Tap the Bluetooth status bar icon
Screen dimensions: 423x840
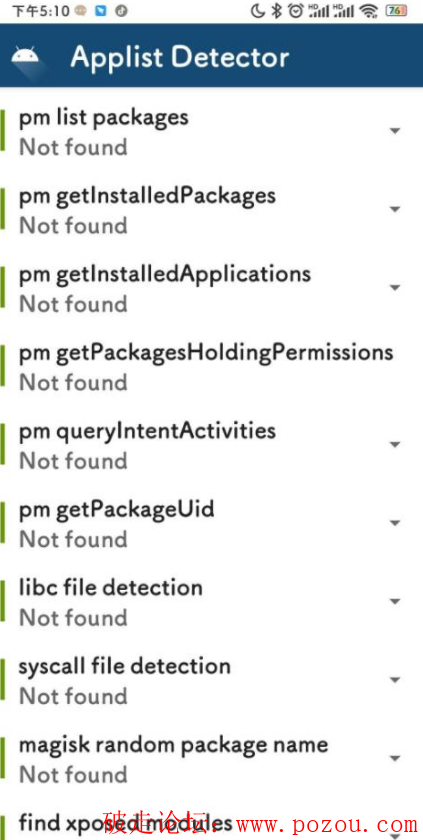pyautogui.click(x=276, y=11)
